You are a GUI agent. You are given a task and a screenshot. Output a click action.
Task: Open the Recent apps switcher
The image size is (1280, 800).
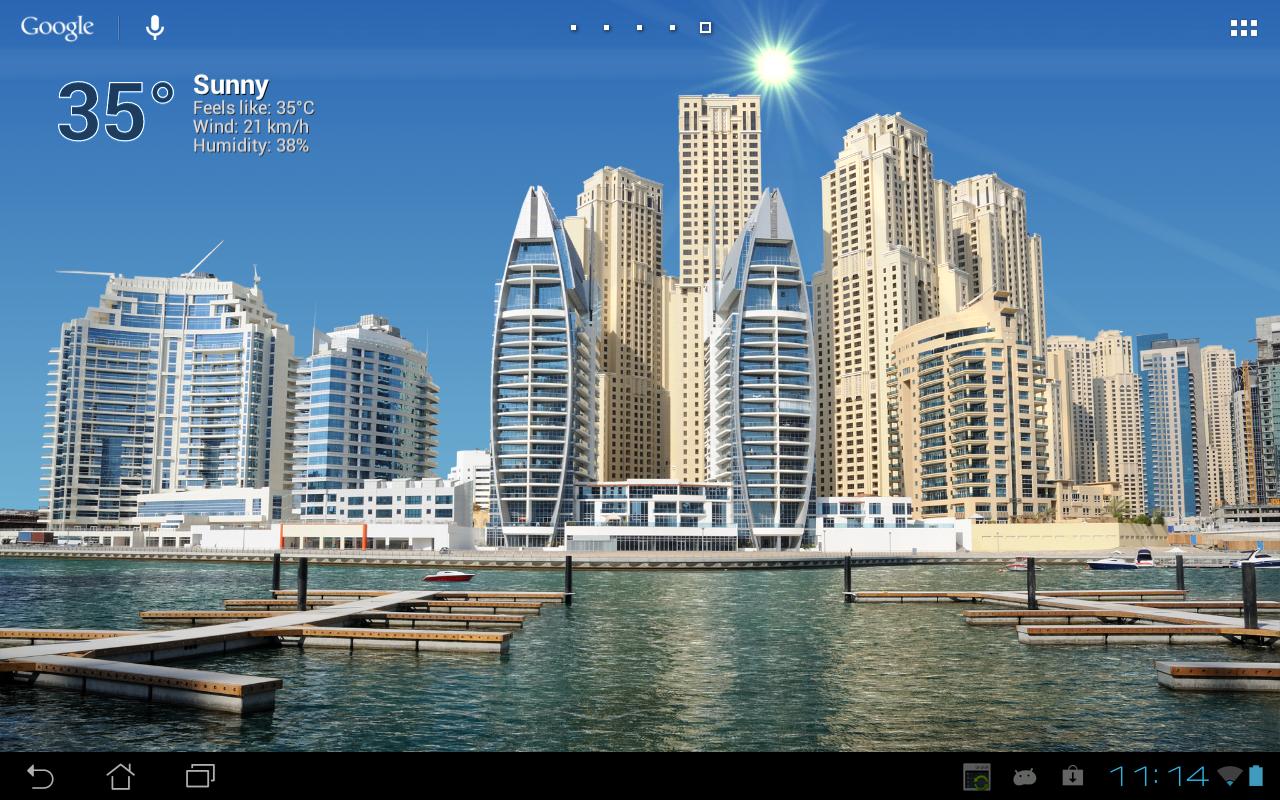click(x=200, y=776)
